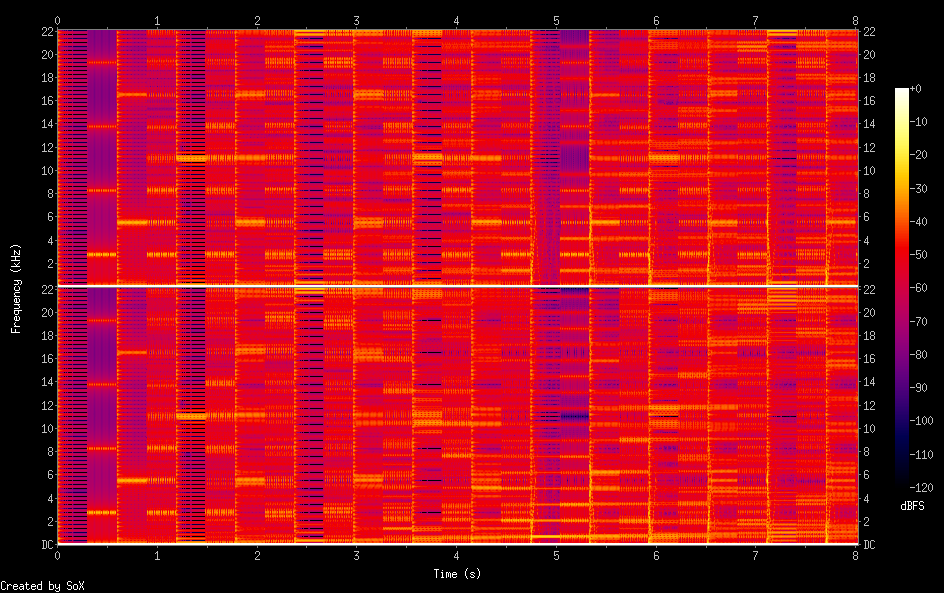Click lower channel's right-axis 2 kHz label
Viewport: 944px width, 593px height.
coord(866,521)
